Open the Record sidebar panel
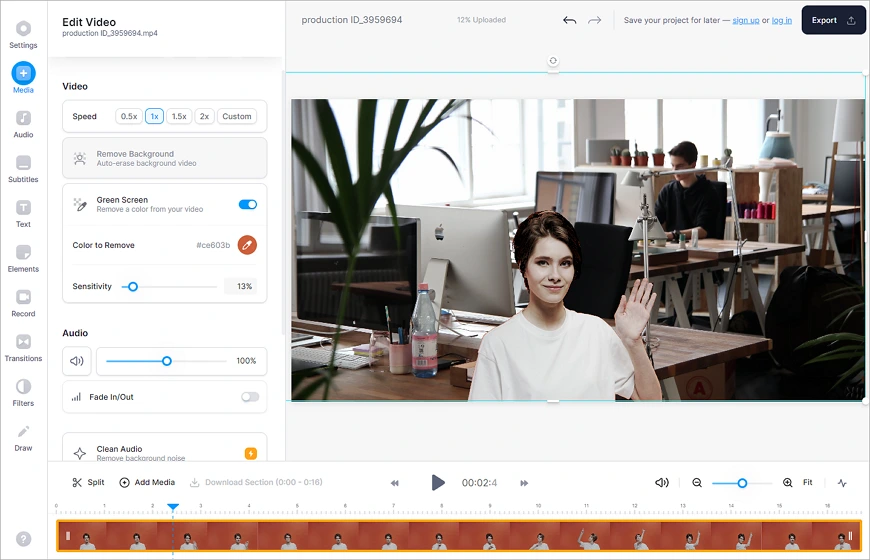 (x=23, y=303)
